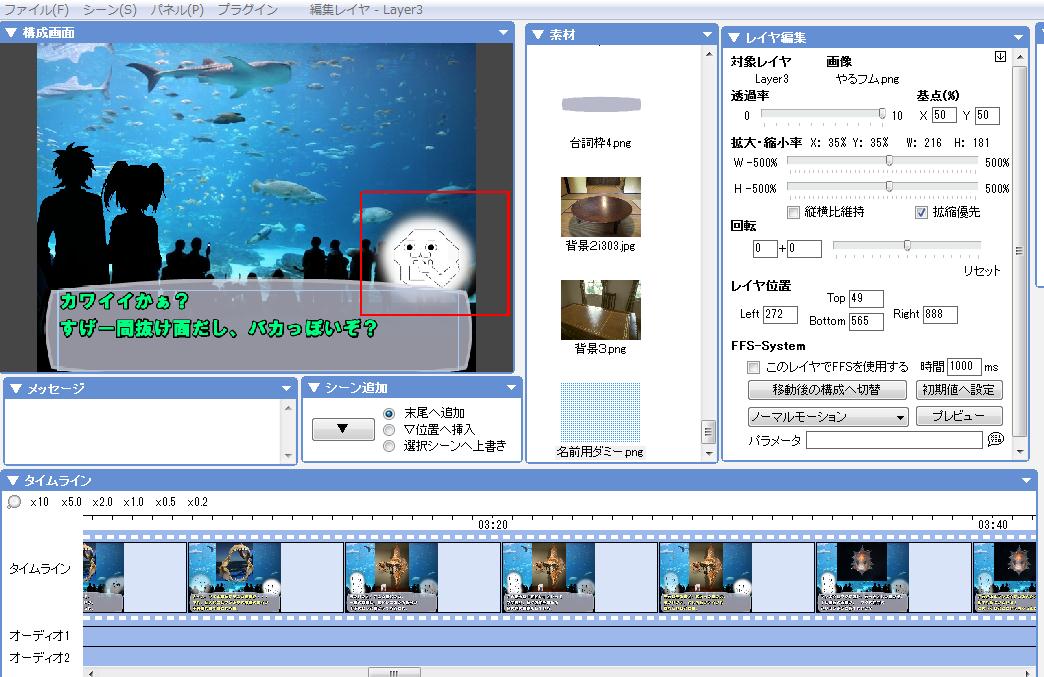Image resolution: width=1044 pixels, height=677 pixels.
Task: Select 背景3.png material thumbnail
Action: [x=601, y=310]
